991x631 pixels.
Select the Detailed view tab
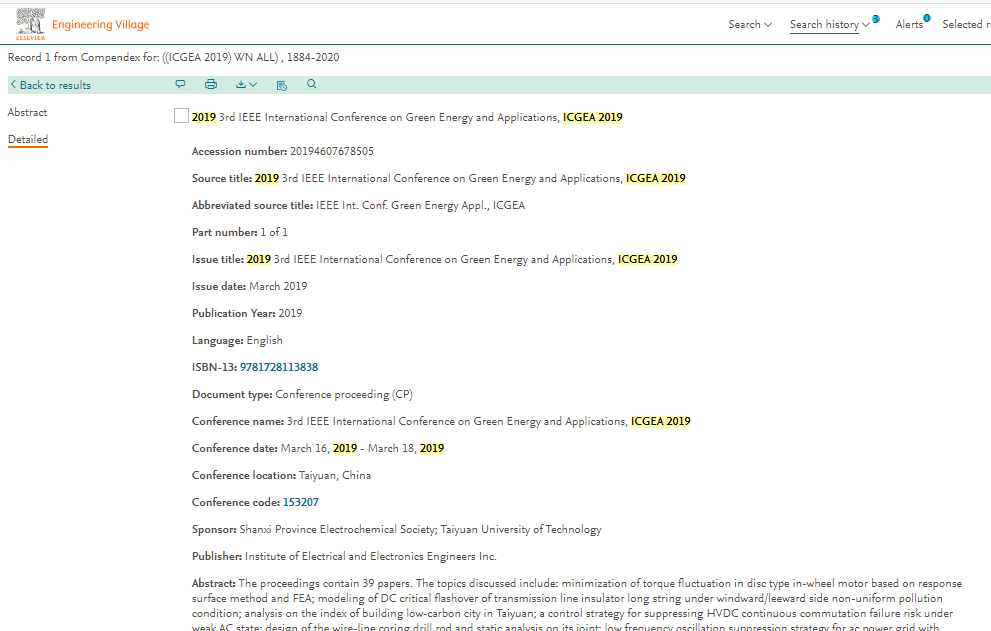[x=28, y=139]
